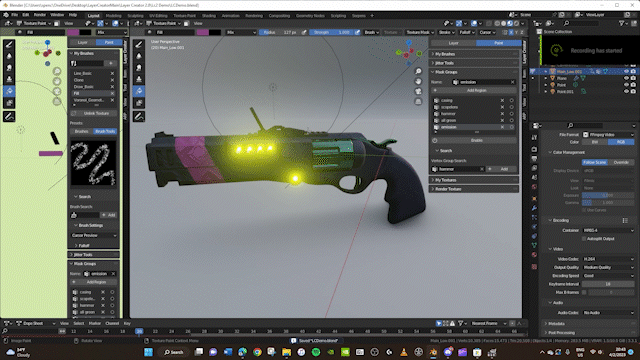Screen dimensions: 640x360
Task: Click the Vertex Group Search field containing hammer
Action: point(458,169)
